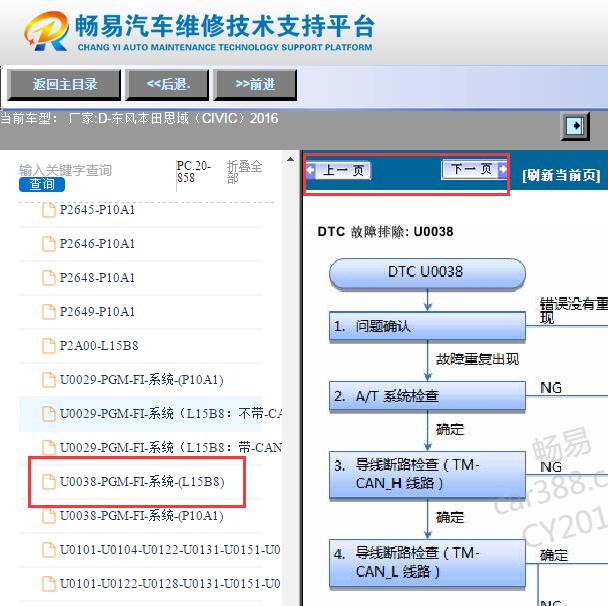Select U0038-PGM-FI-系统-(P10A1) entry

click(142, 516)
